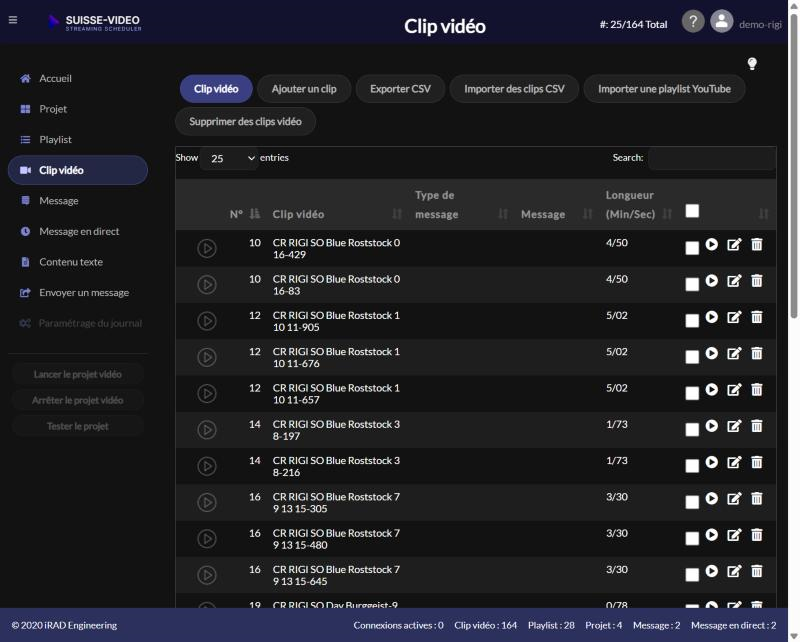Screen dimensions: 800x642
Task: Open the demo-rigi user avatar
Action: (x=721, y=22)
